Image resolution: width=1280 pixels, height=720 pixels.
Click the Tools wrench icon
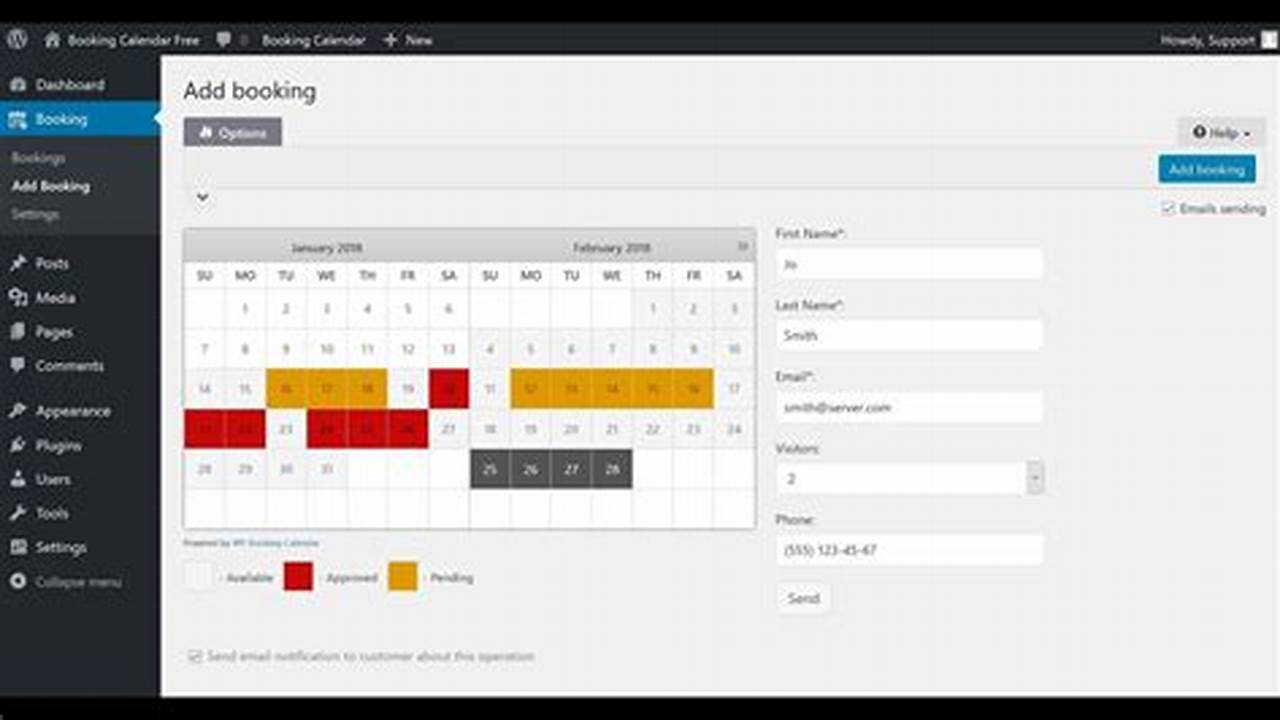point(18,513)
